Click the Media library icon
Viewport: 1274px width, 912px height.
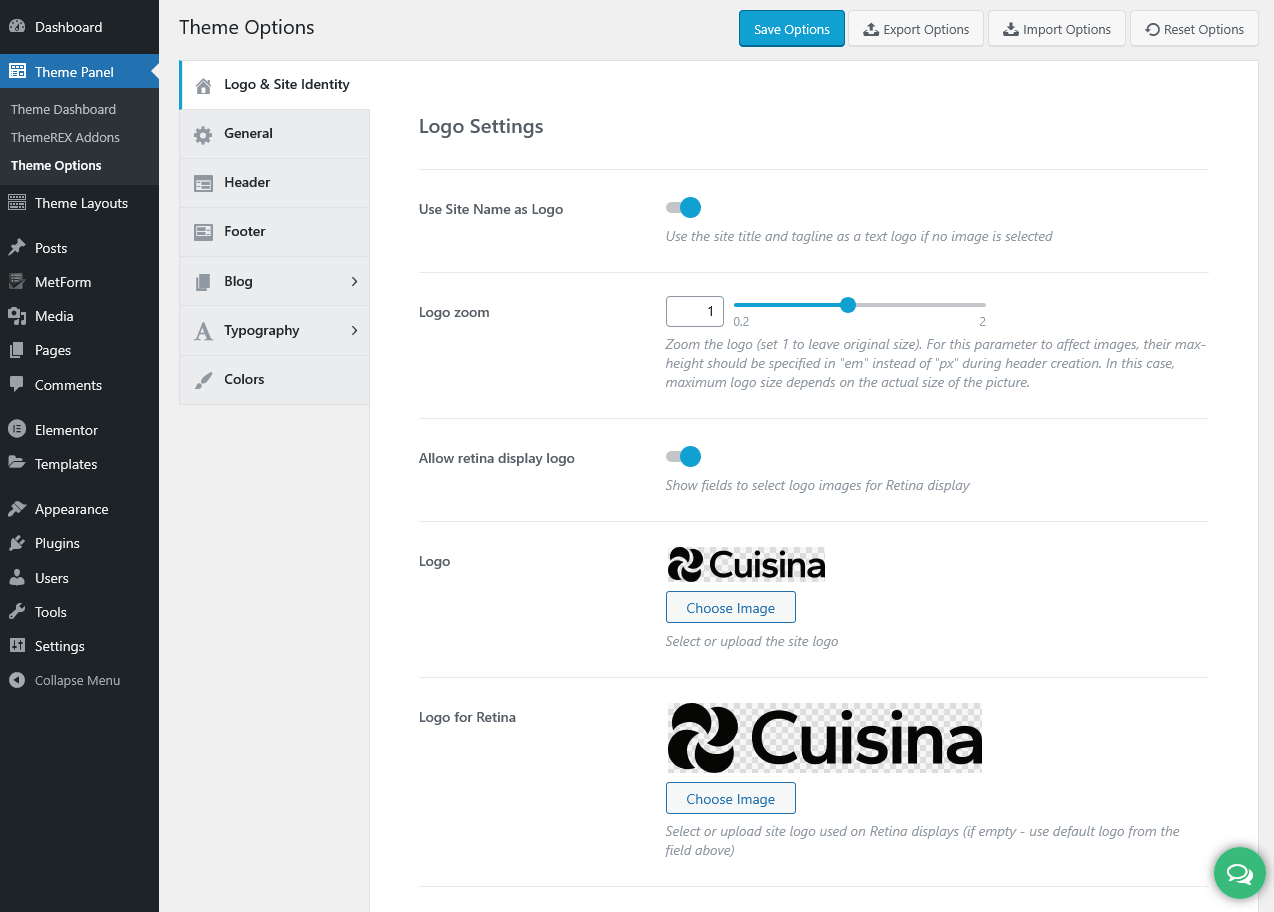(x=17, y=316)
